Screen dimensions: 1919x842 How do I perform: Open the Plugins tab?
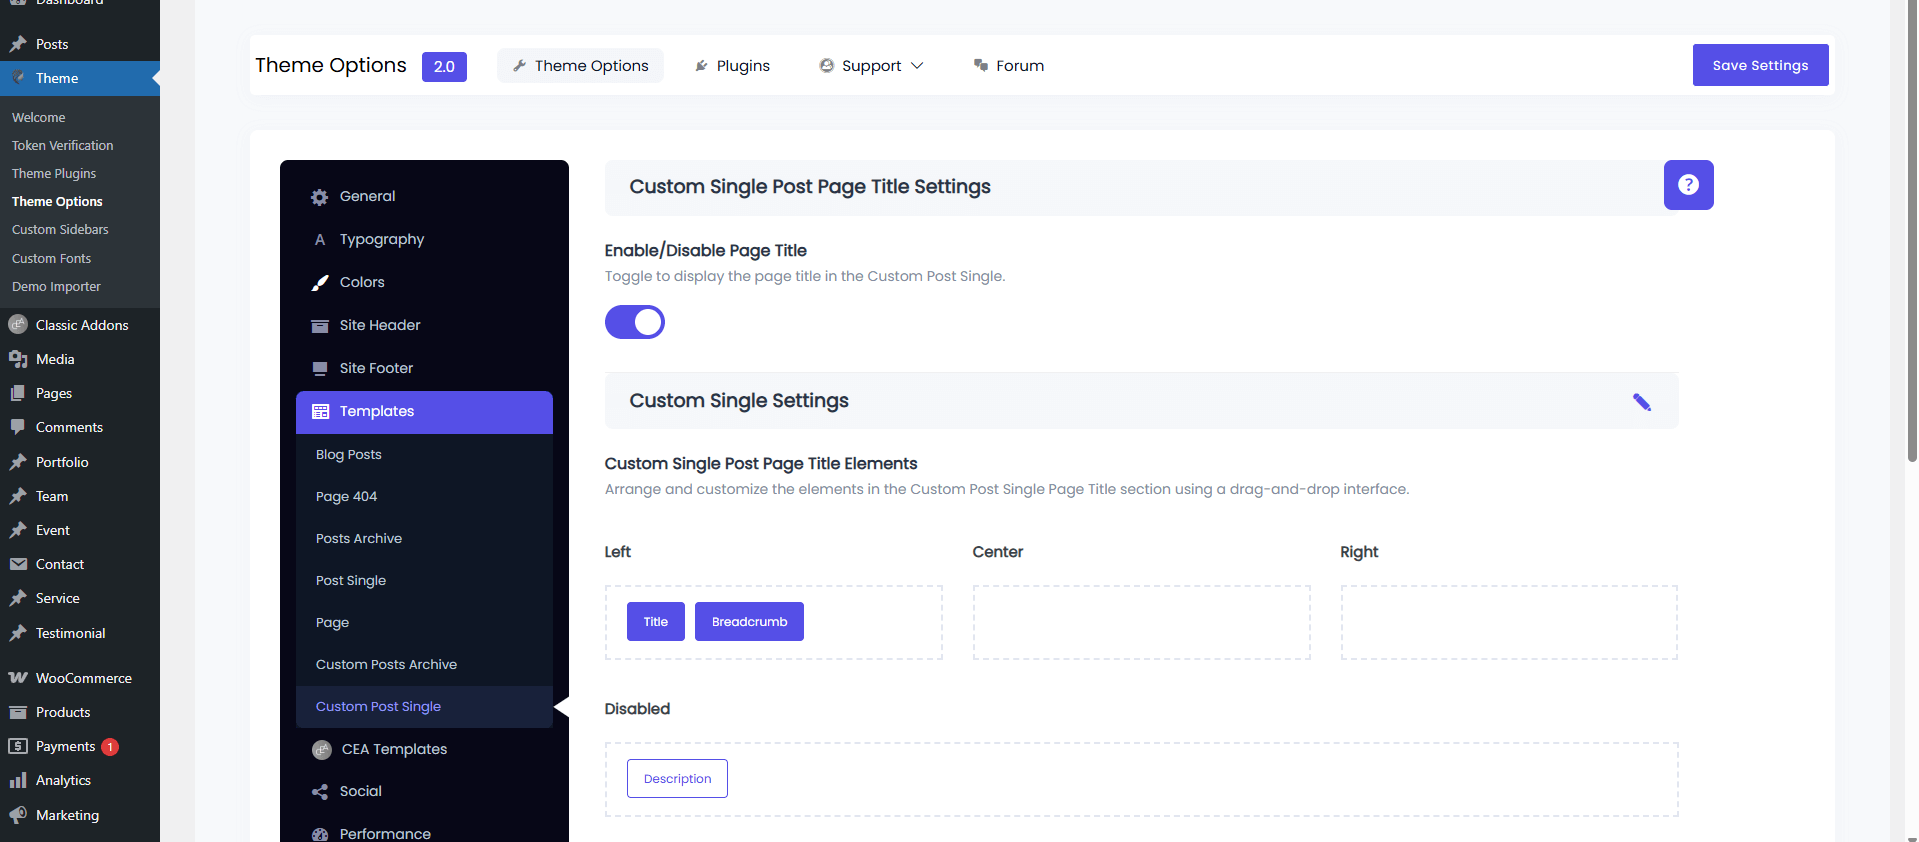pyautogui.click(x=732, y=66)
